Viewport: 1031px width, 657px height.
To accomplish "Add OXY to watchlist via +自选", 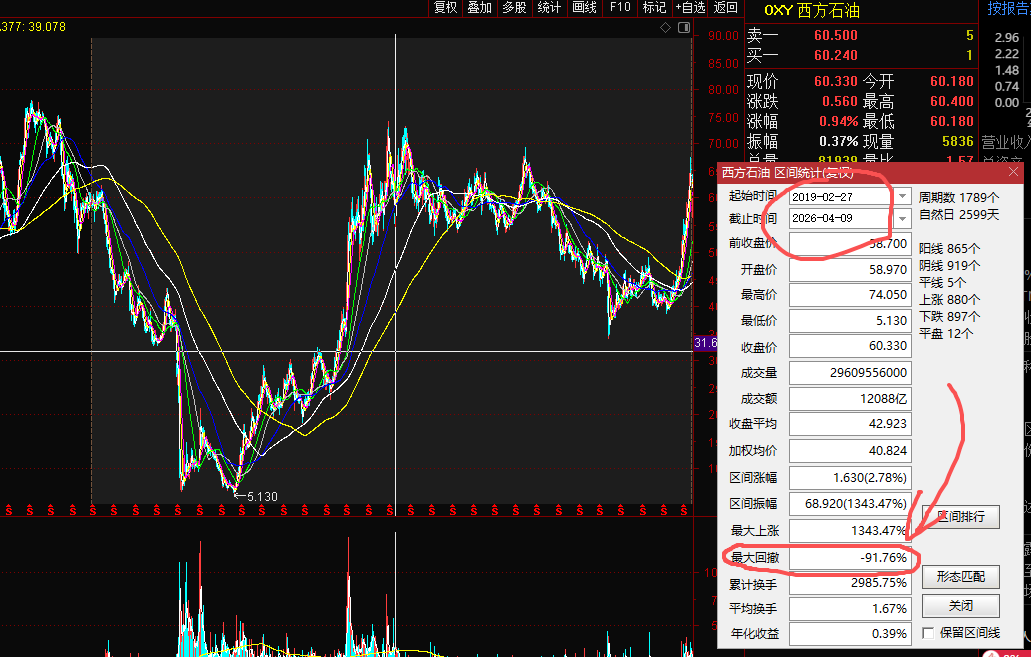I will 690,8.
